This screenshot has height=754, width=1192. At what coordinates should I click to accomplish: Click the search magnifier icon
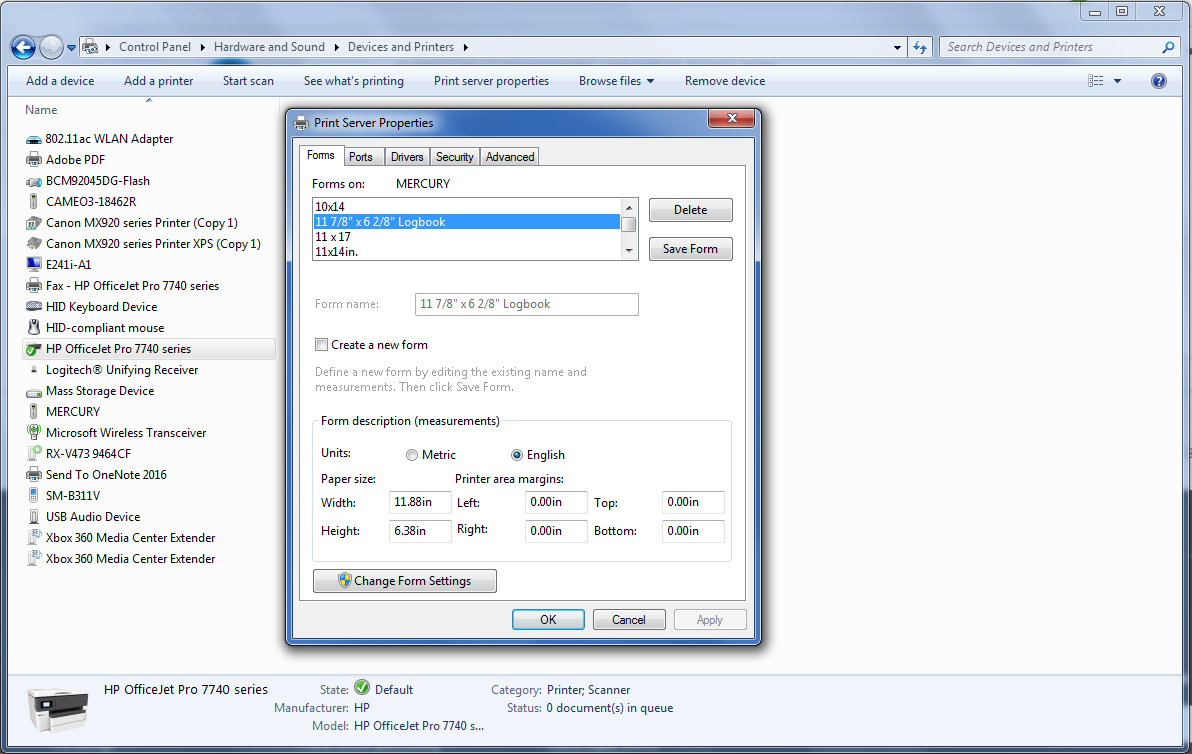[x=1168, y=47]
